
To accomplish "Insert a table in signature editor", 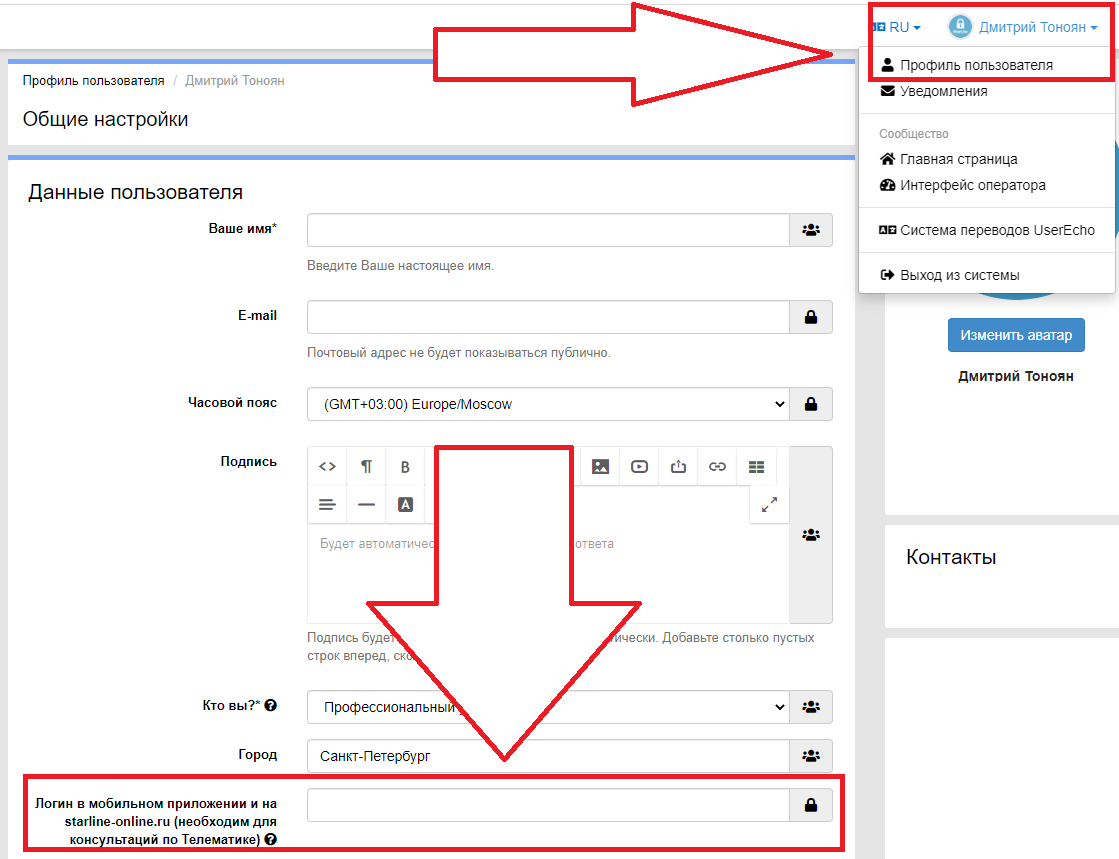I will [x=756, y=466].
